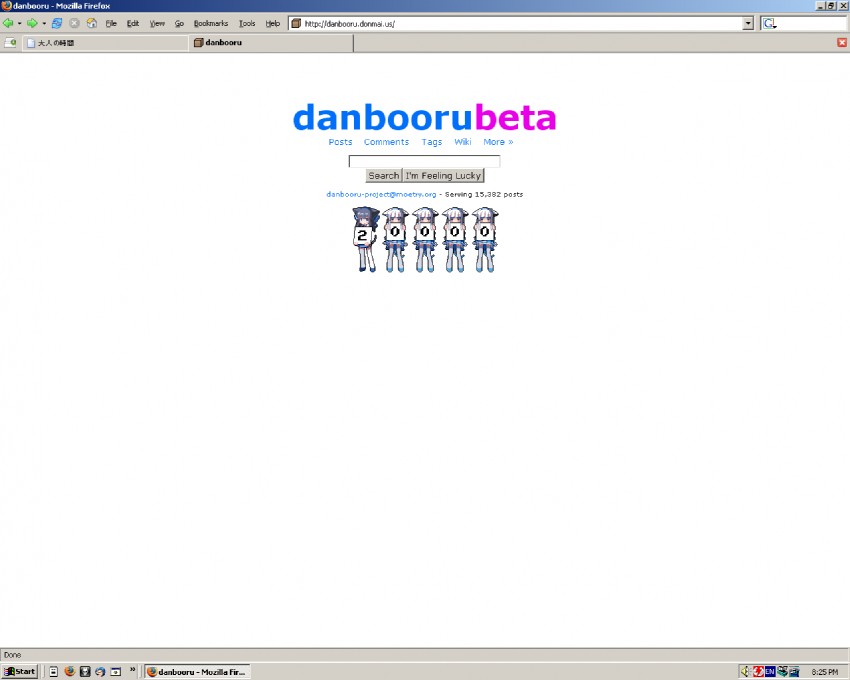Switch to the 大人の時間 tab
Image resolution: width=850 pixels, height=680 pixels.
click(105, 43)
